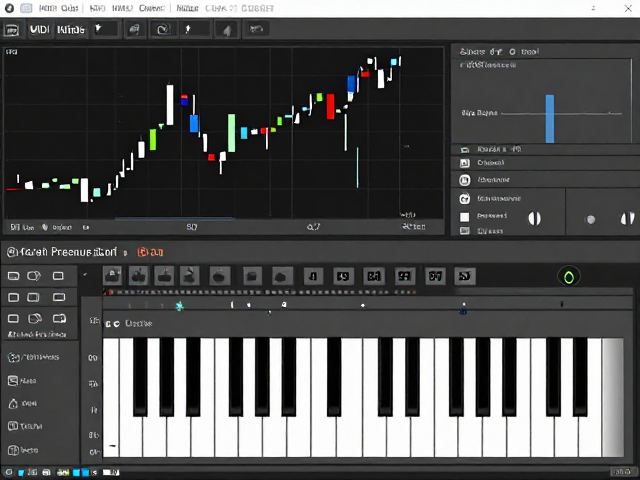The width and height of the screenshot is (640, 480).
Task: Click the bottom-row left icon in the left grid
Action: [x=13, y=318]
